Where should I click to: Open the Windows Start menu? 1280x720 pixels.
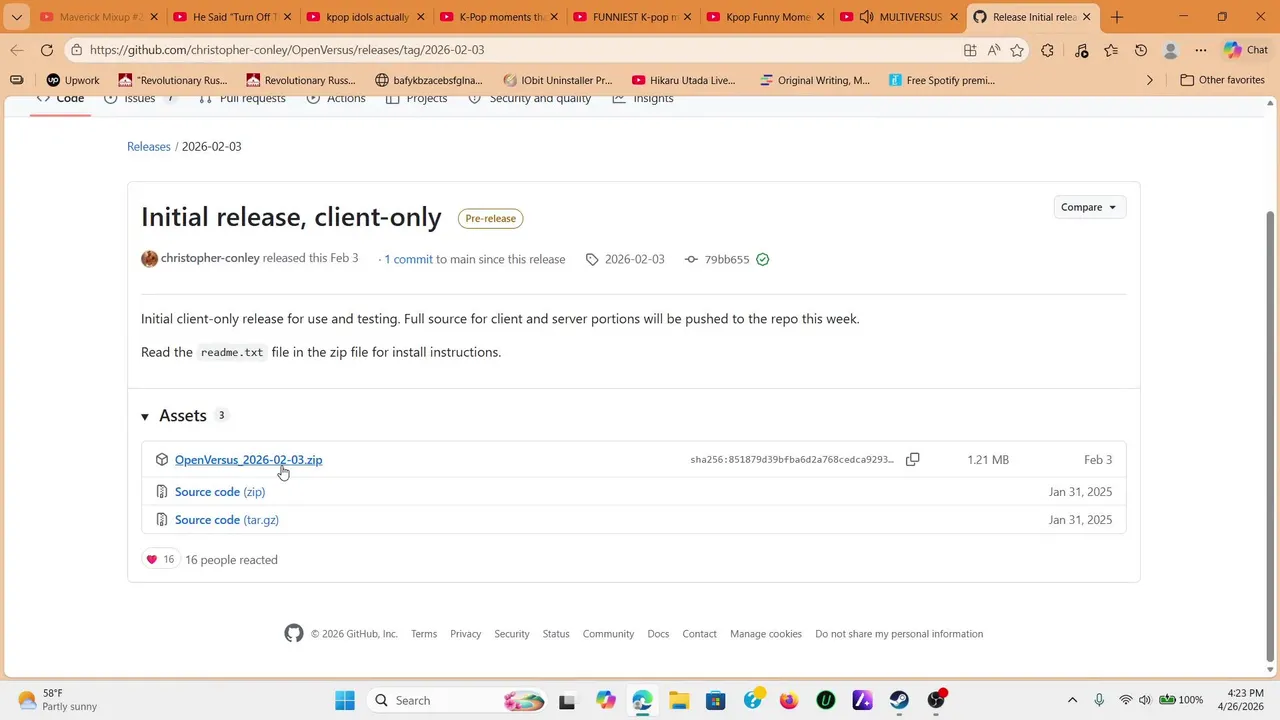click(x=345, y=700)
